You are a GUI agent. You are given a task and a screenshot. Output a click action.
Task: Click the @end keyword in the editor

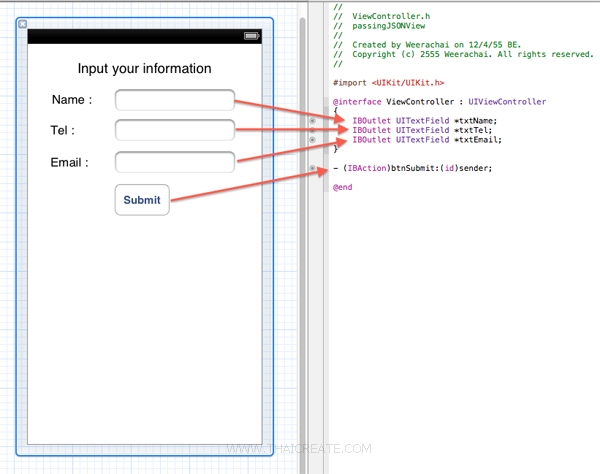343,187
